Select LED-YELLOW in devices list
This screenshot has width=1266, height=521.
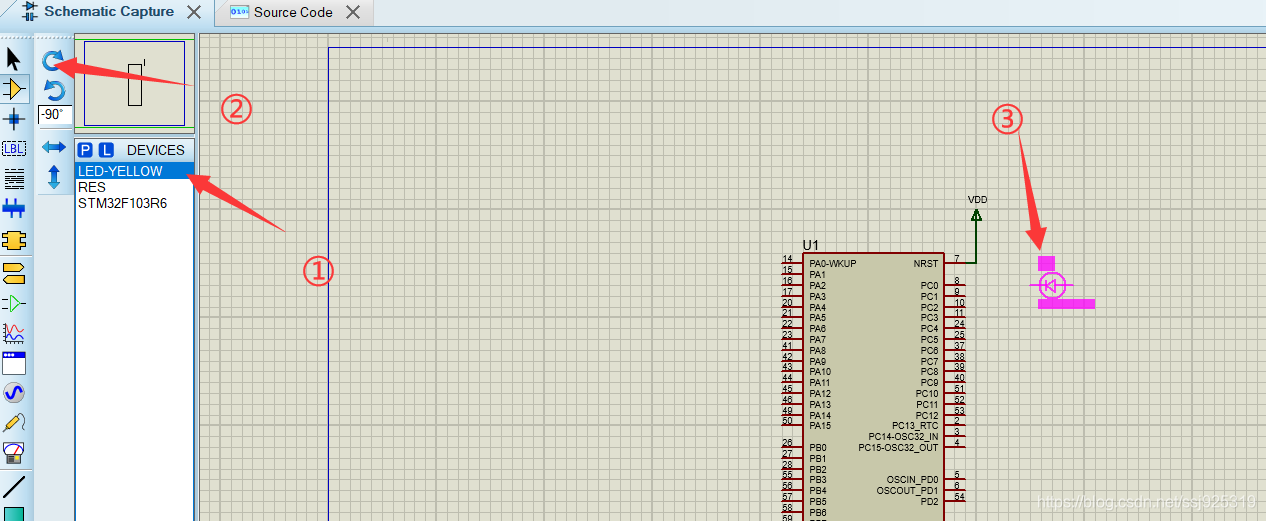pyautogui.click(x=134, y=171)
